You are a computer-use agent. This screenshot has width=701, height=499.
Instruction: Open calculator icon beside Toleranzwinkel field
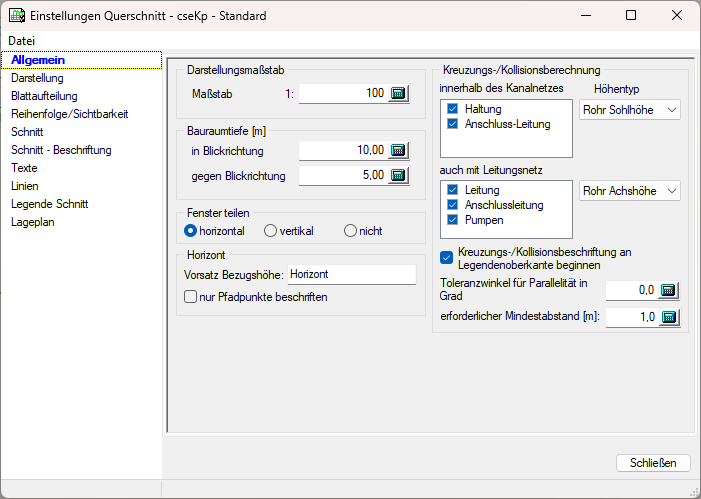click(x=669, y=290)
